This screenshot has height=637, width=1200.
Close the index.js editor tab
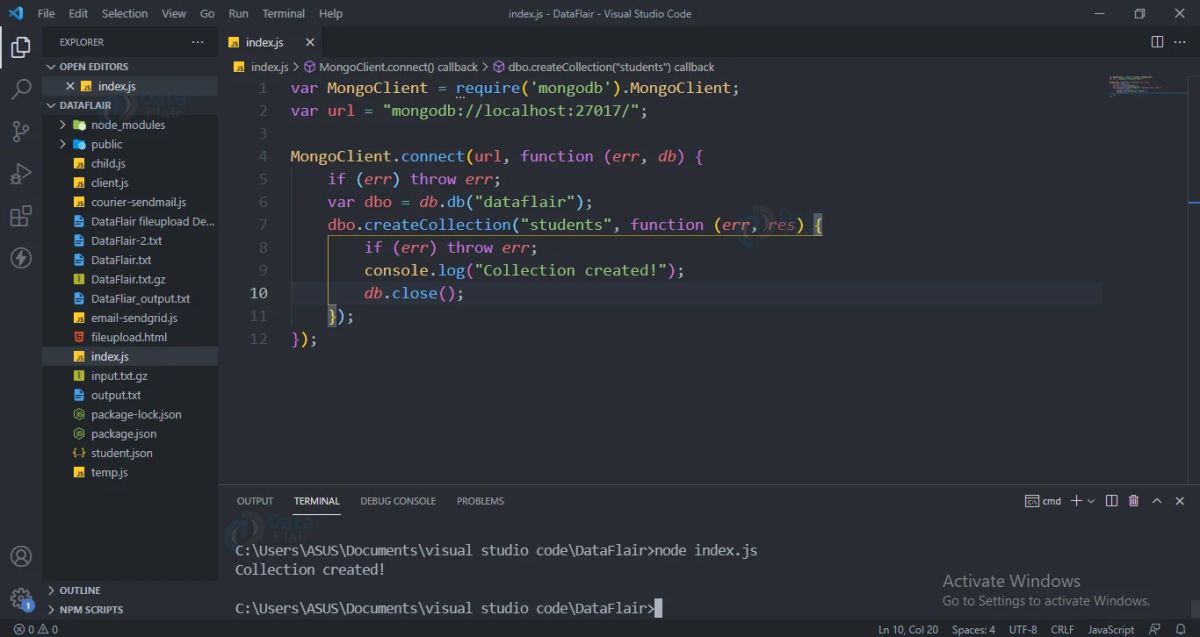pos(310,42)
